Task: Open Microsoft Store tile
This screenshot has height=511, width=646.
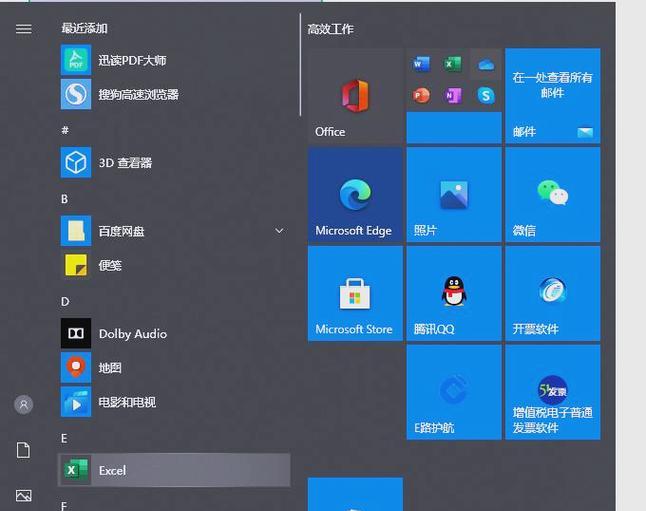Action: [x=355, y=293]
